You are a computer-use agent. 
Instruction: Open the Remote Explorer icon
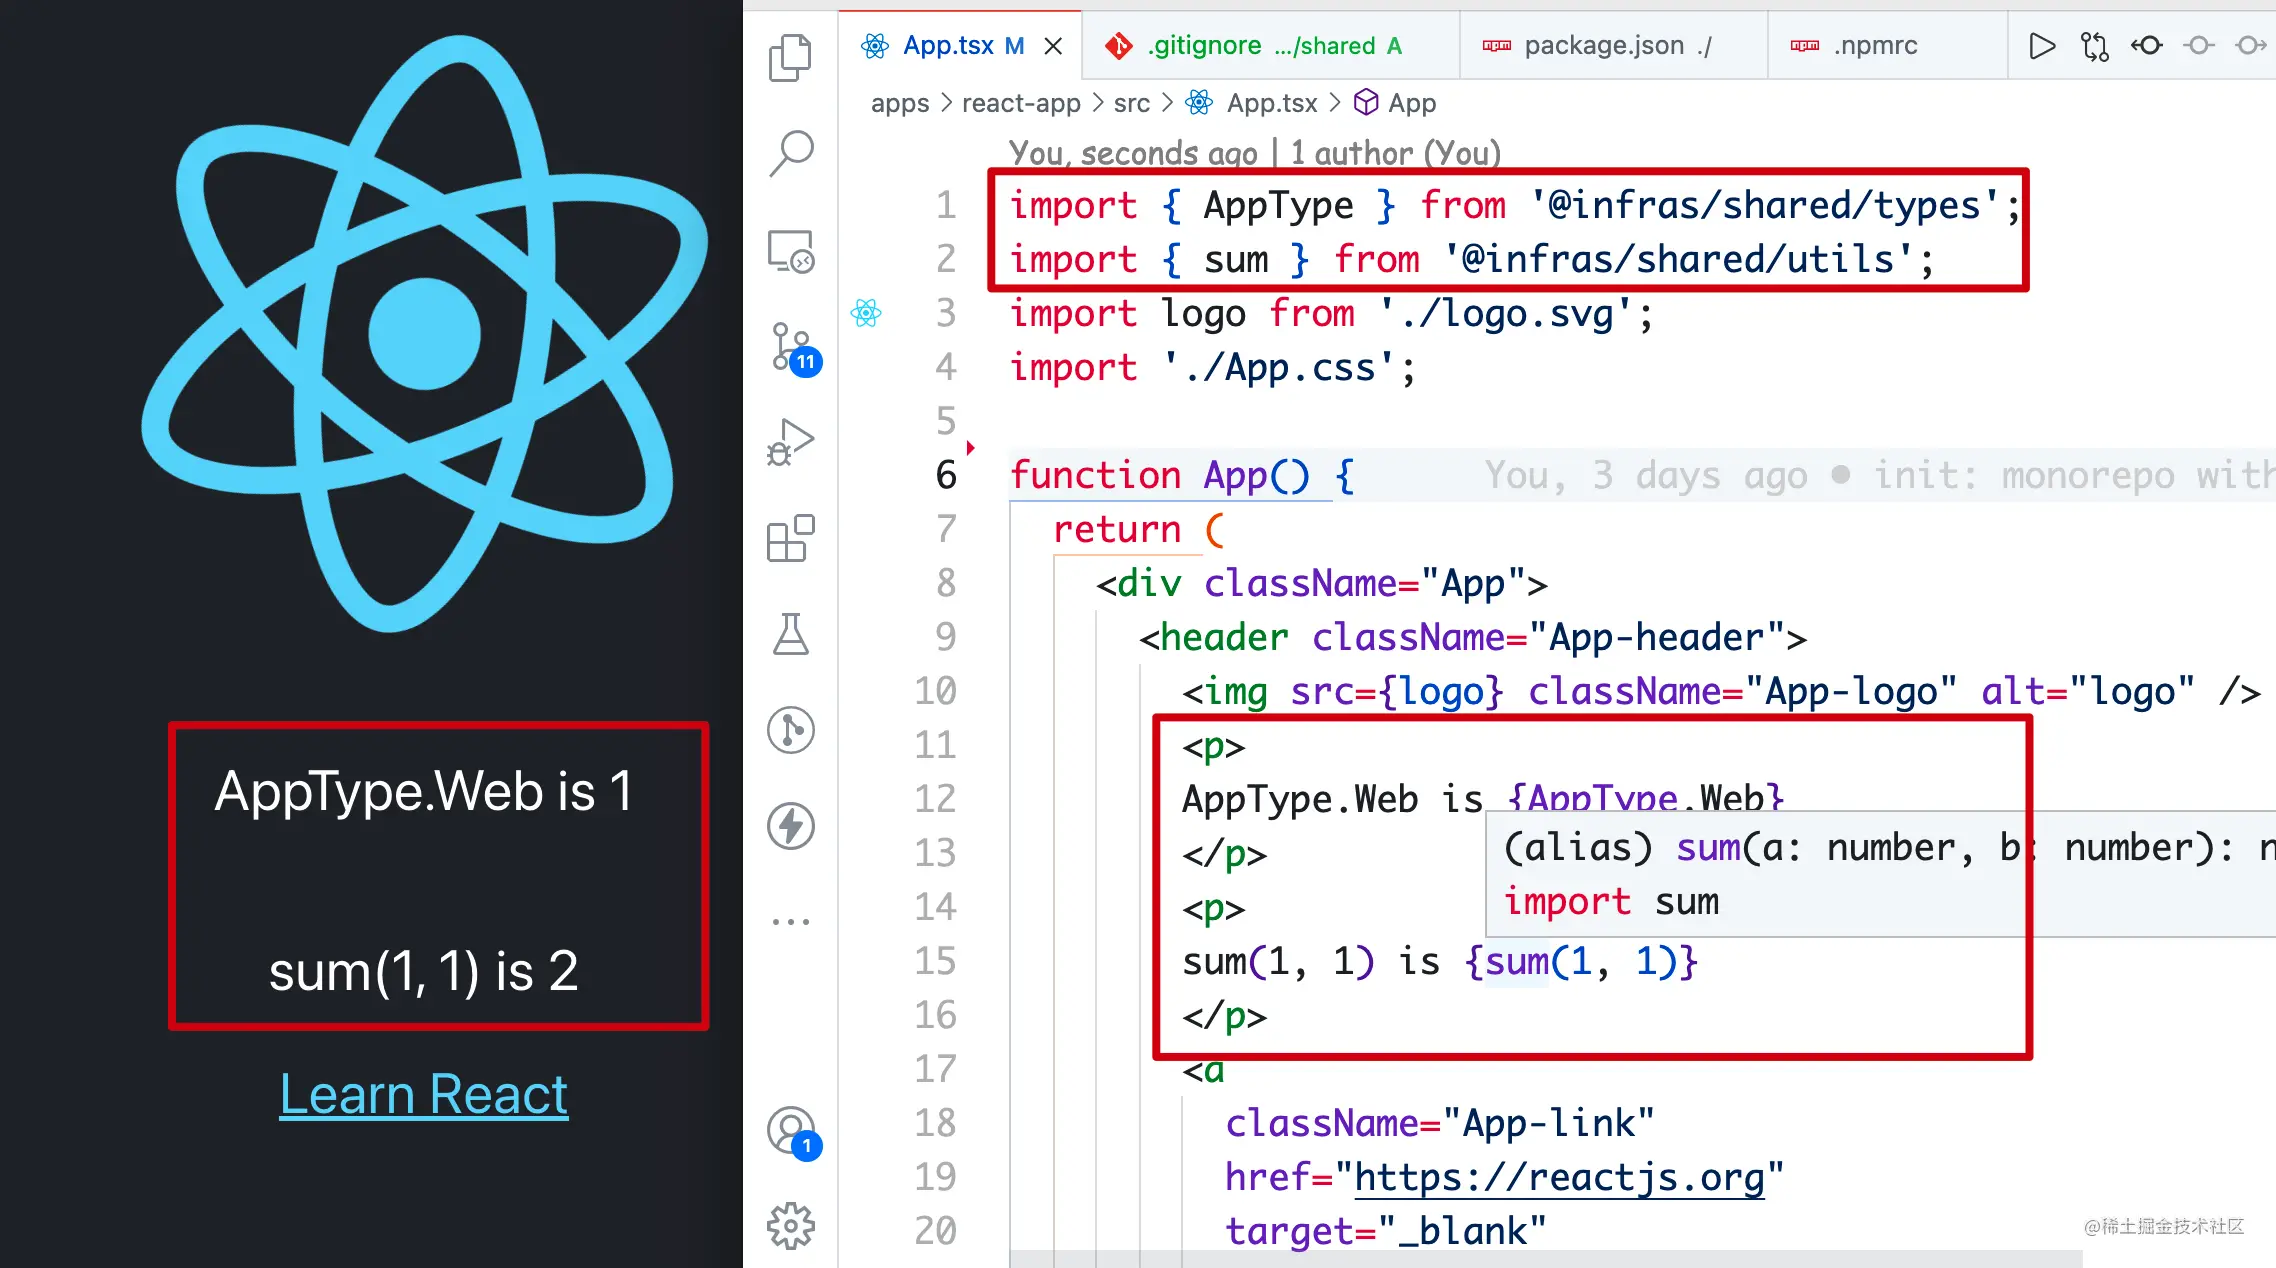[x=790, y=252]
